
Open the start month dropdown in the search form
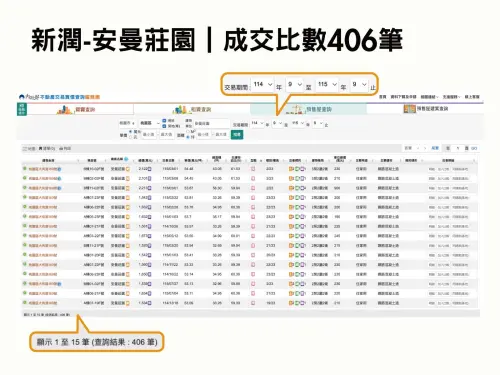pyautogui.click(x=277, y=123)
